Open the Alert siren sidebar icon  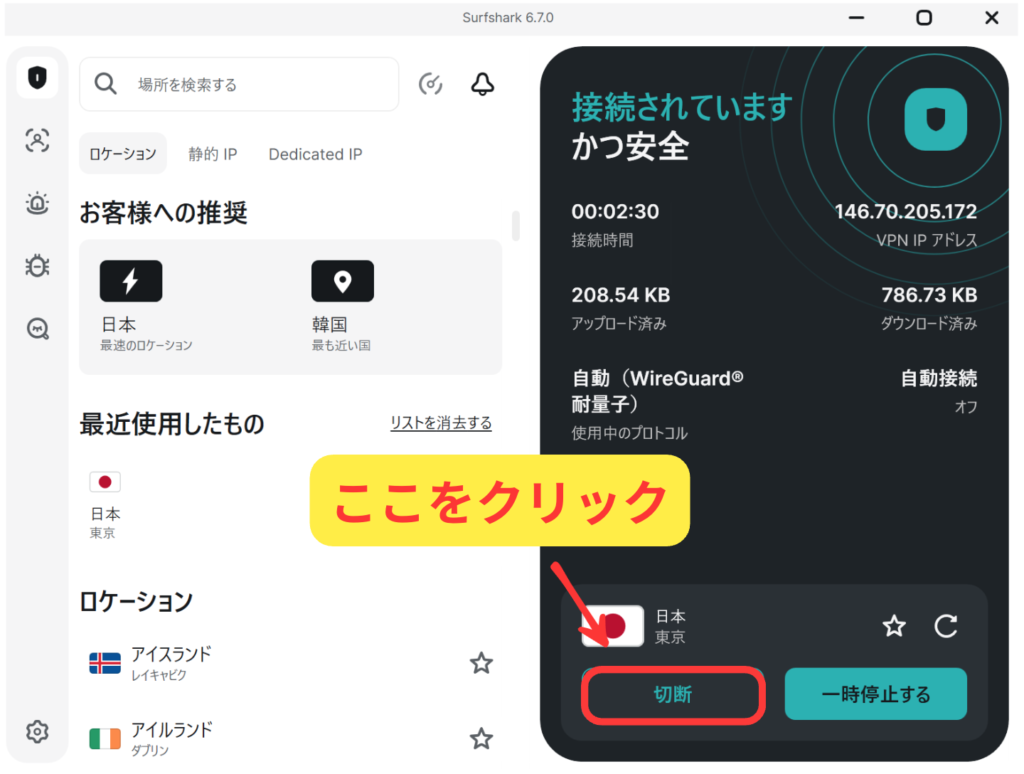pyautogui.click(x=37, y=204)
